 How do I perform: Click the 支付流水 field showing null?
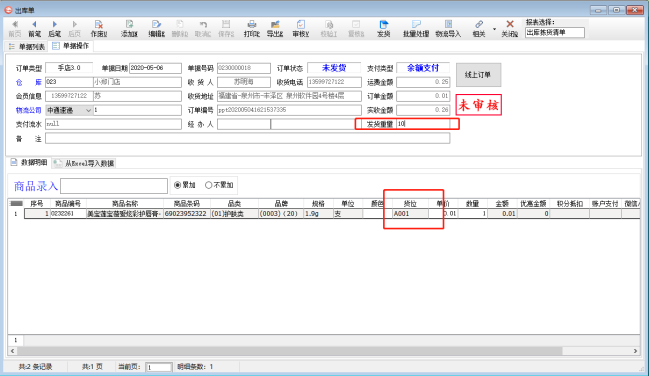(113, 124)
